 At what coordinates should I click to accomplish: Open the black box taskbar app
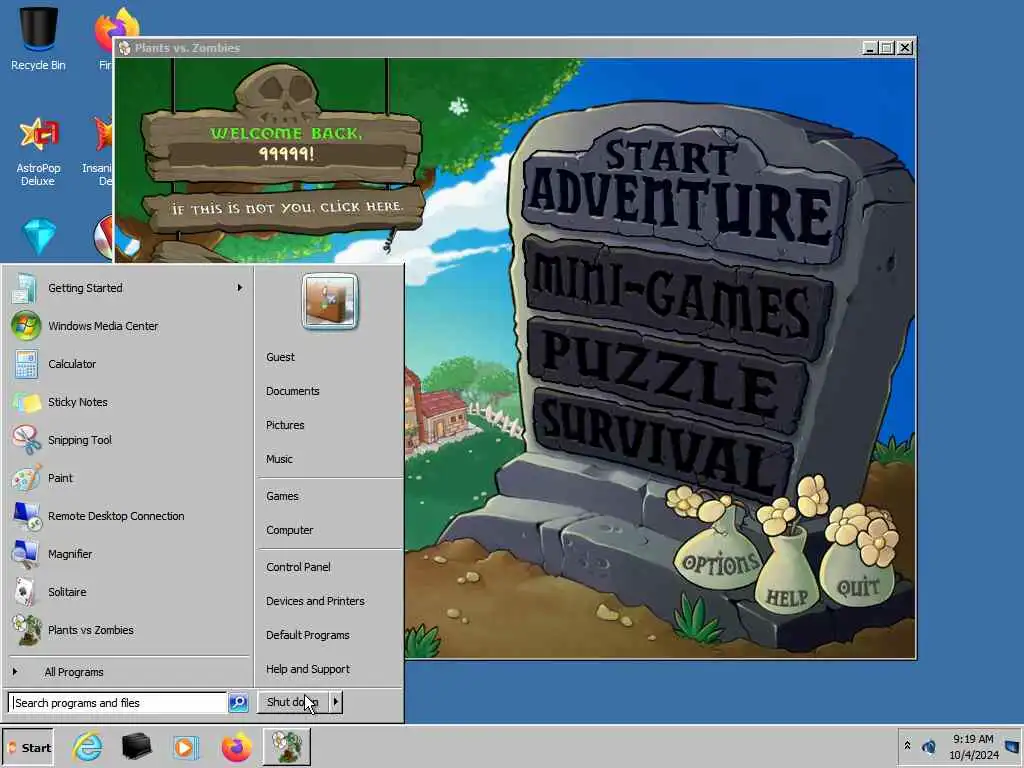136,747
